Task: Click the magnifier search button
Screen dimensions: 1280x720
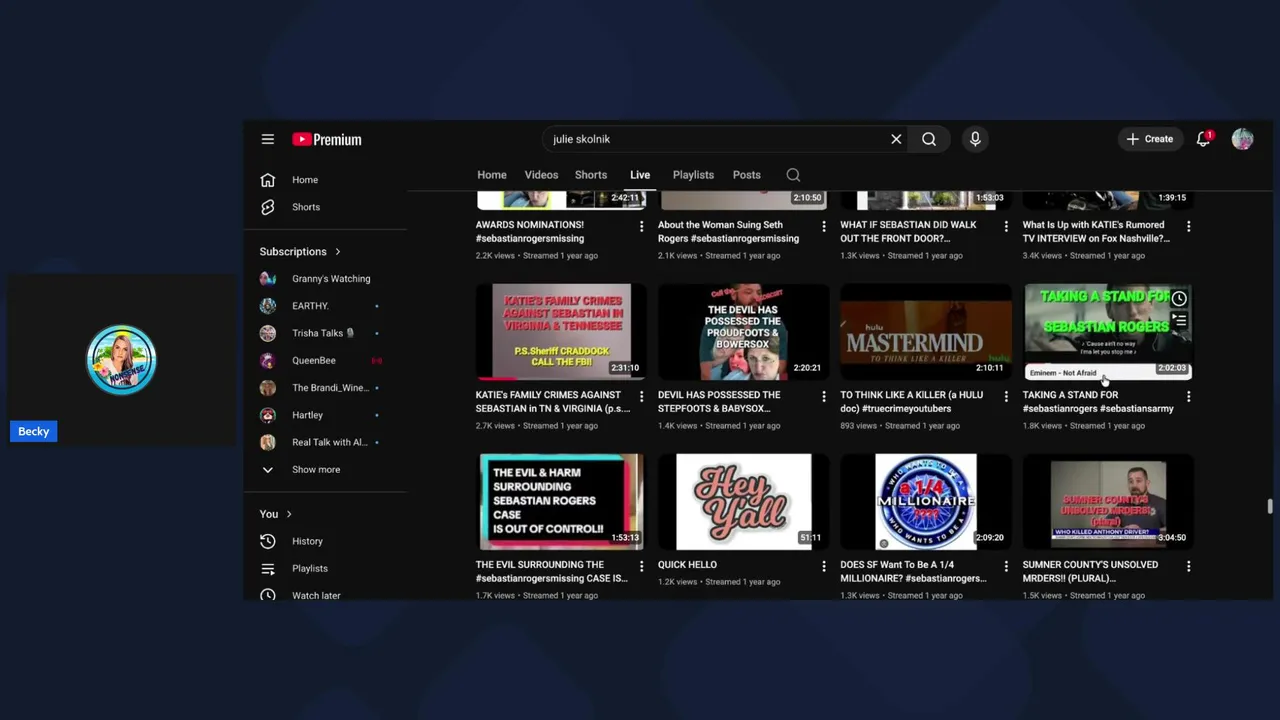Action: pos(929,139)
